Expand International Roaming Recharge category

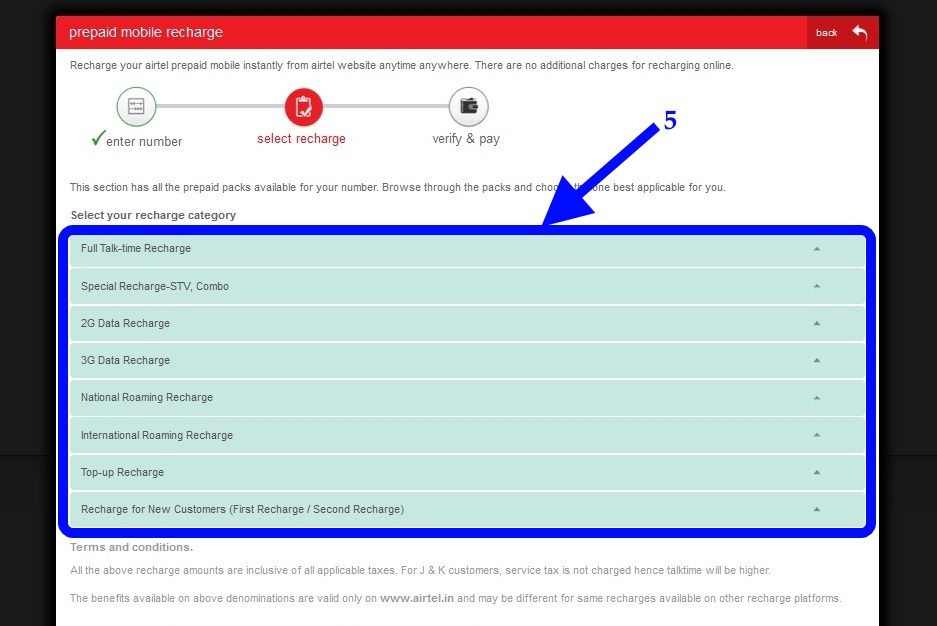pos(467,435)
